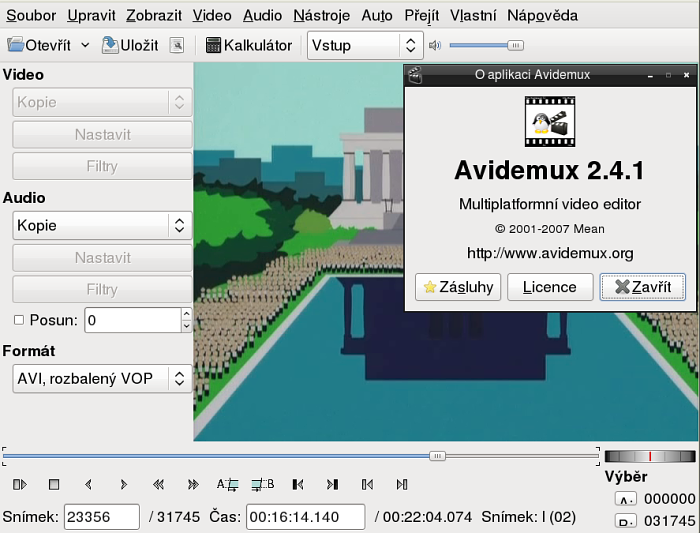
Task: Click the clapperboard icon in dialog title bar
Action: tap(415, 75)
